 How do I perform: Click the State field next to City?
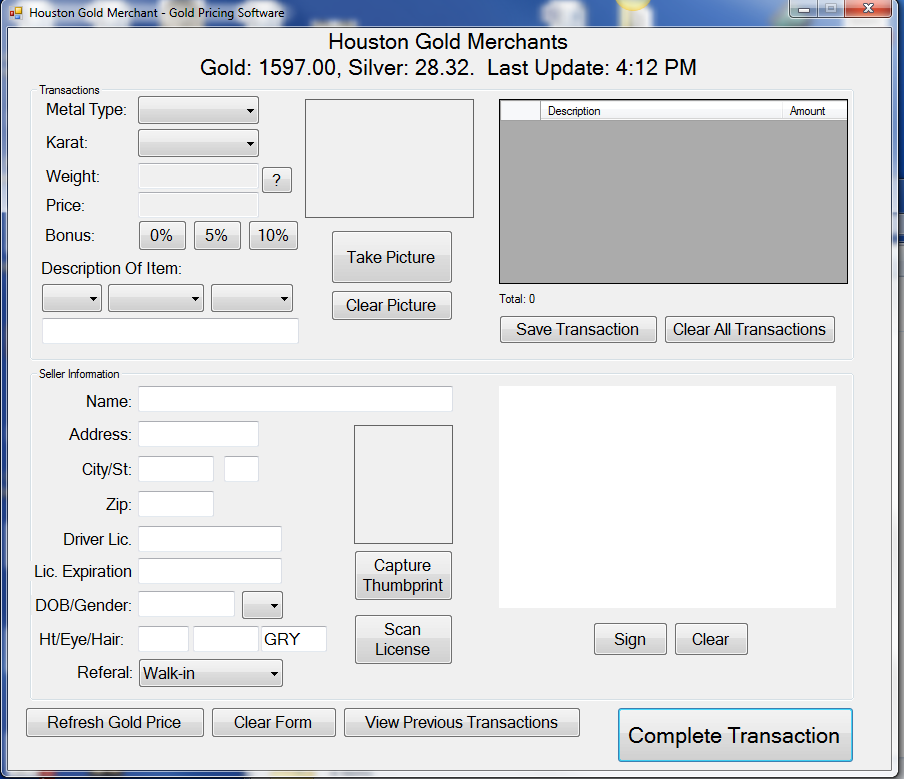tap(241, 469)
